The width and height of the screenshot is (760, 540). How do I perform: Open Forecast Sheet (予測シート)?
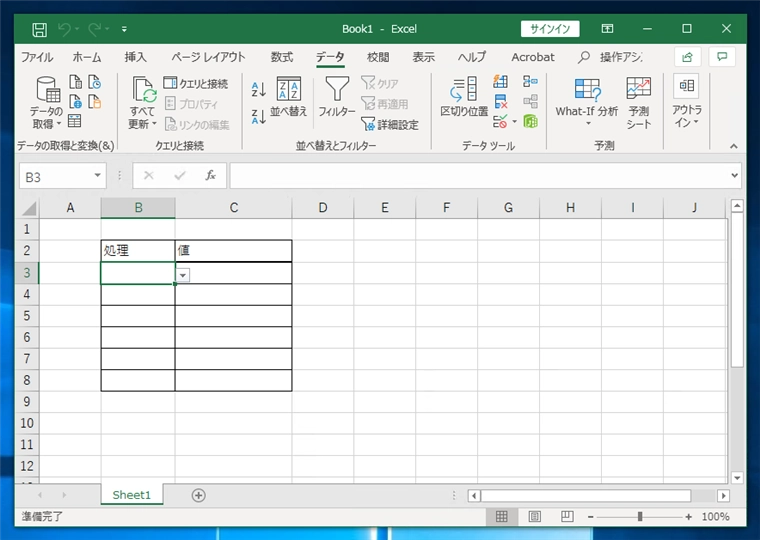pyautogui.click(x=638, y=102)
